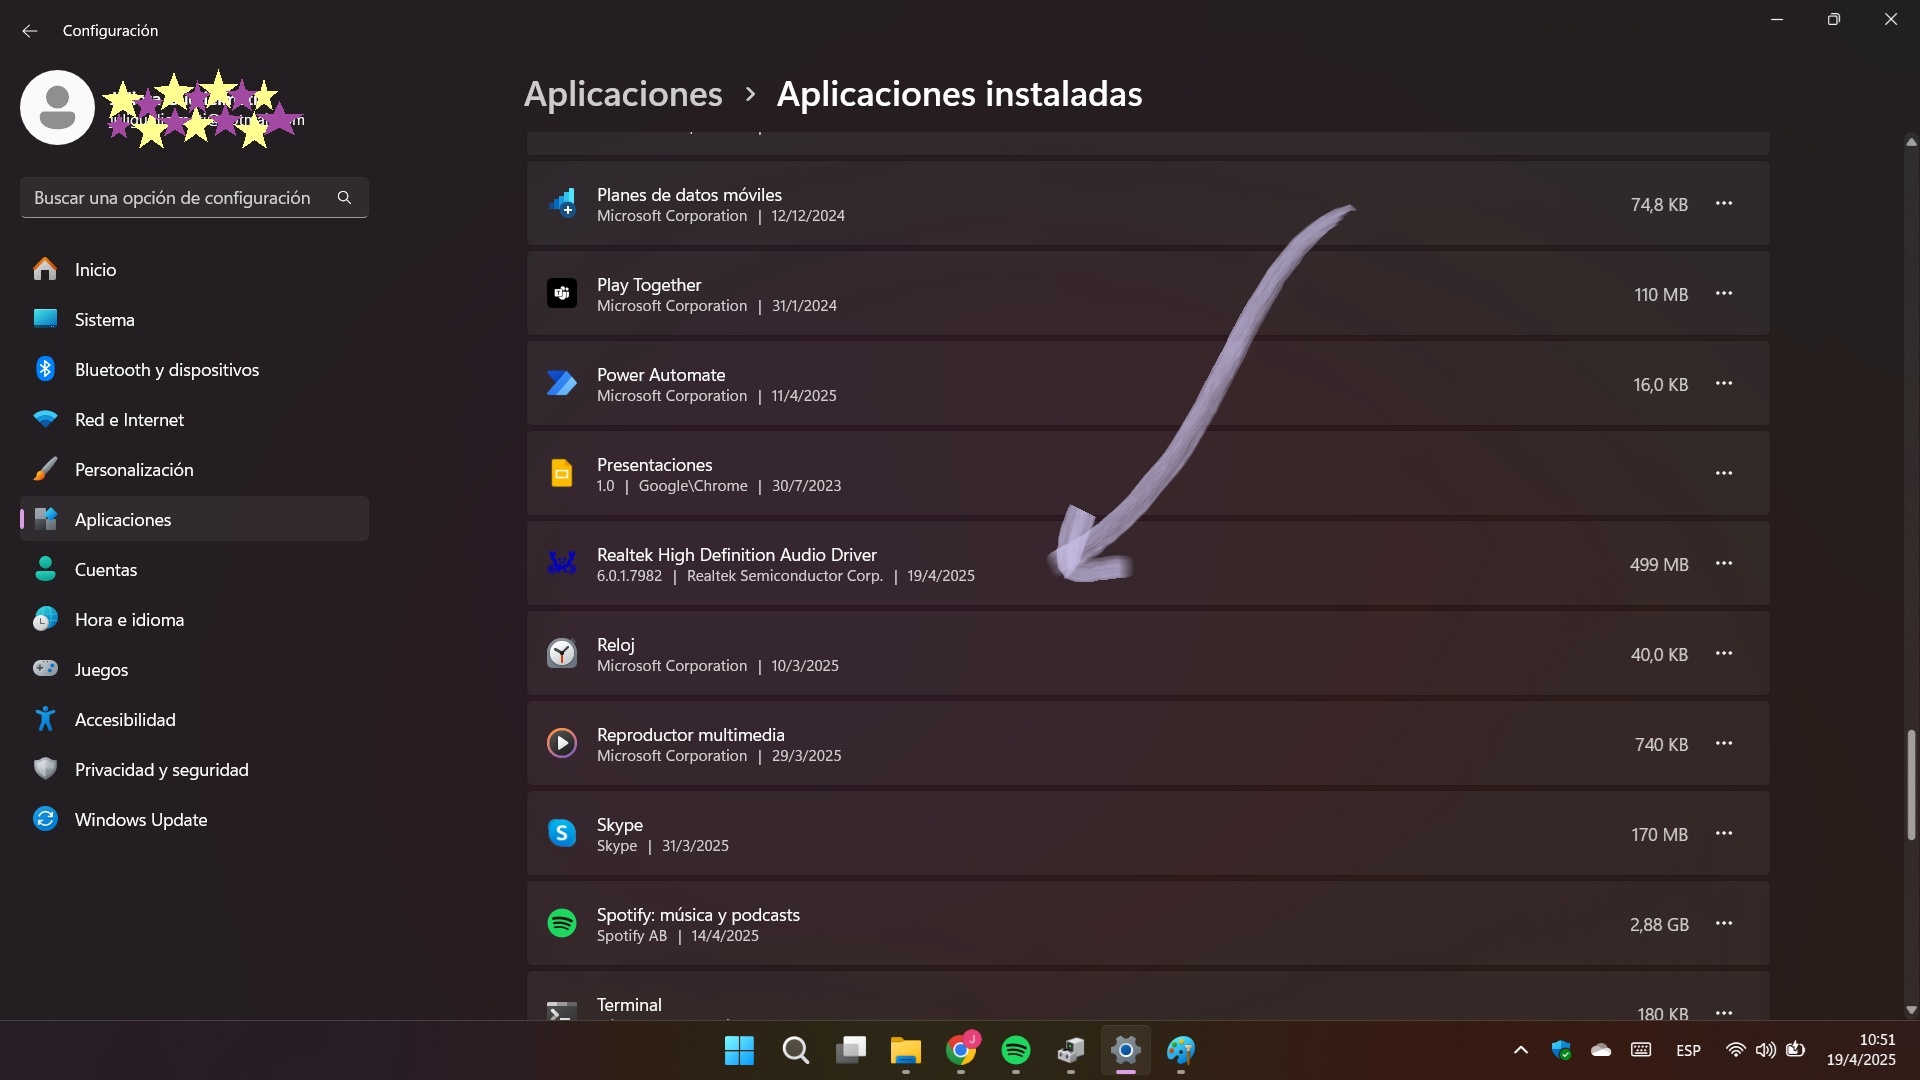The height and width of the screenshot is (1080, 1920).
Task: Open Spotify from the taskbar
Action: point(1016,1051)
